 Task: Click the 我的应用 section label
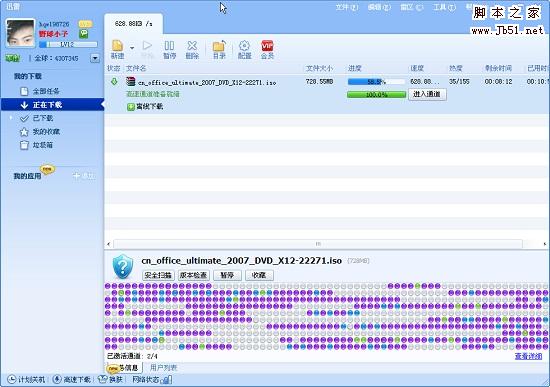[27, 176]
